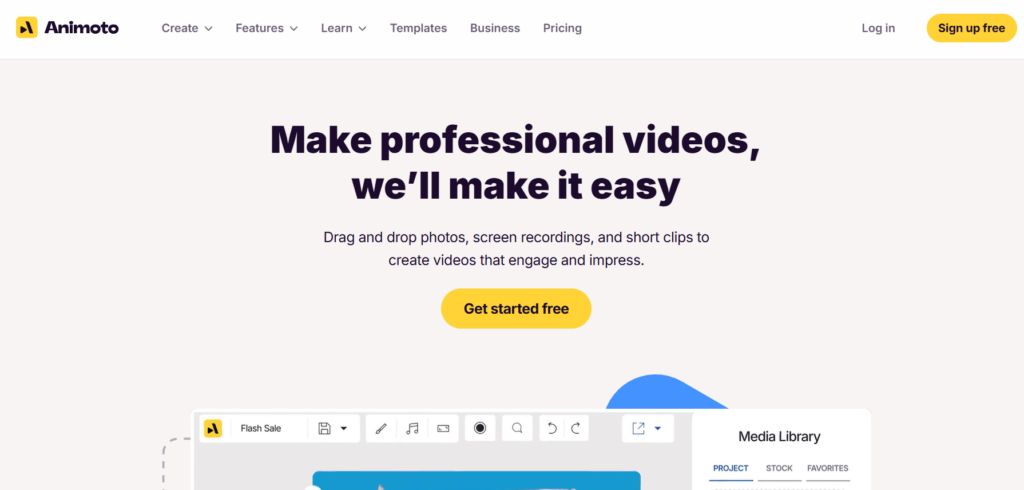Click the Media Library heading

click(x=779, y=436)
